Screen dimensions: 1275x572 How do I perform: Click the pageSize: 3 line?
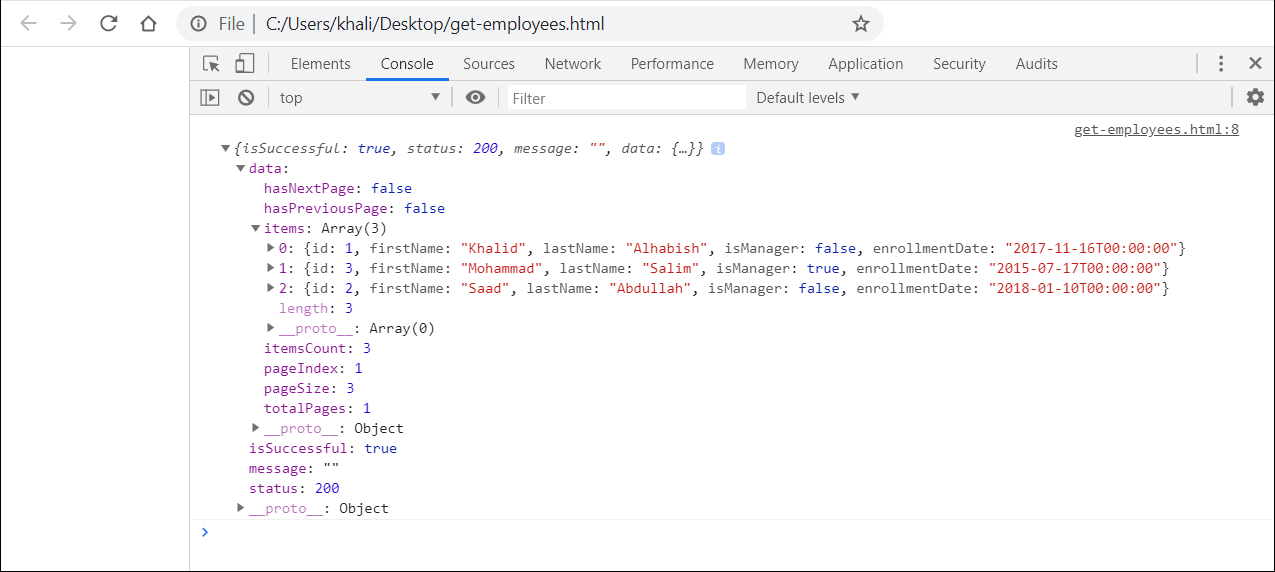pyautogui.click(x=309, y=388)
